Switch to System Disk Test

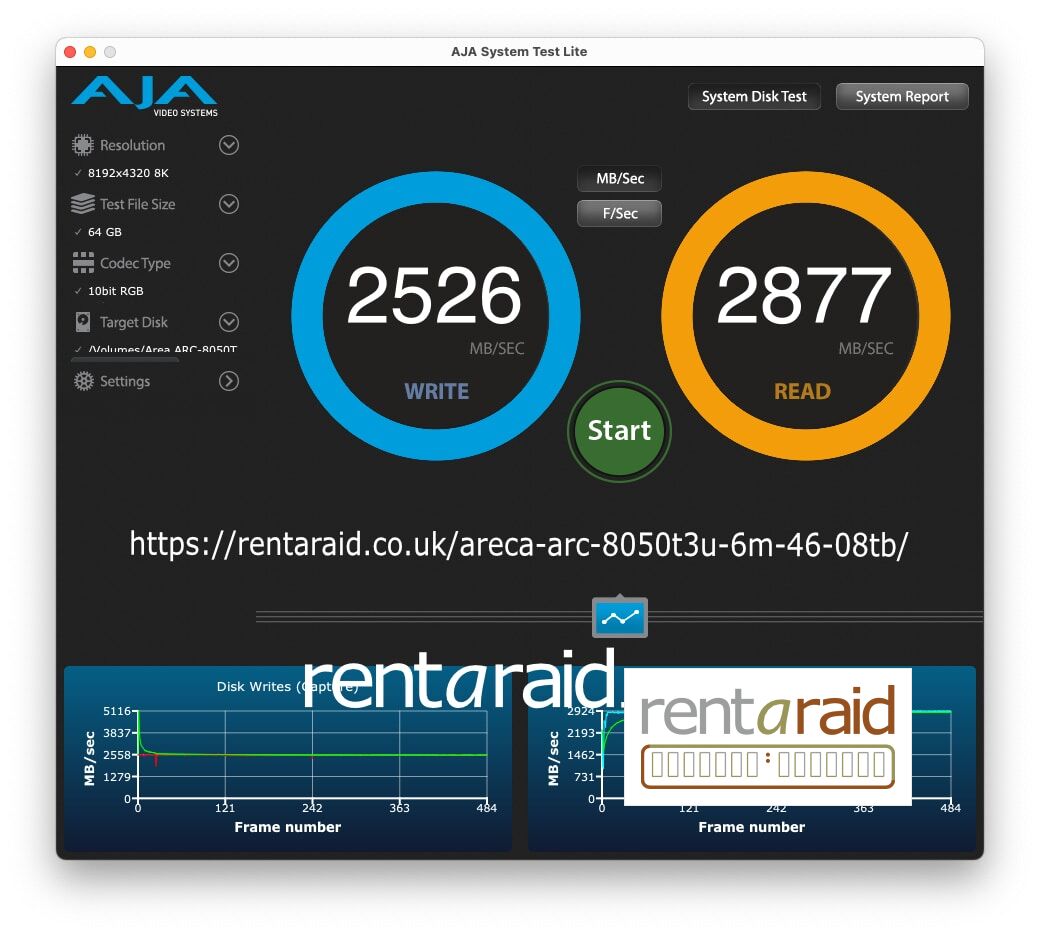coord(754,96)
